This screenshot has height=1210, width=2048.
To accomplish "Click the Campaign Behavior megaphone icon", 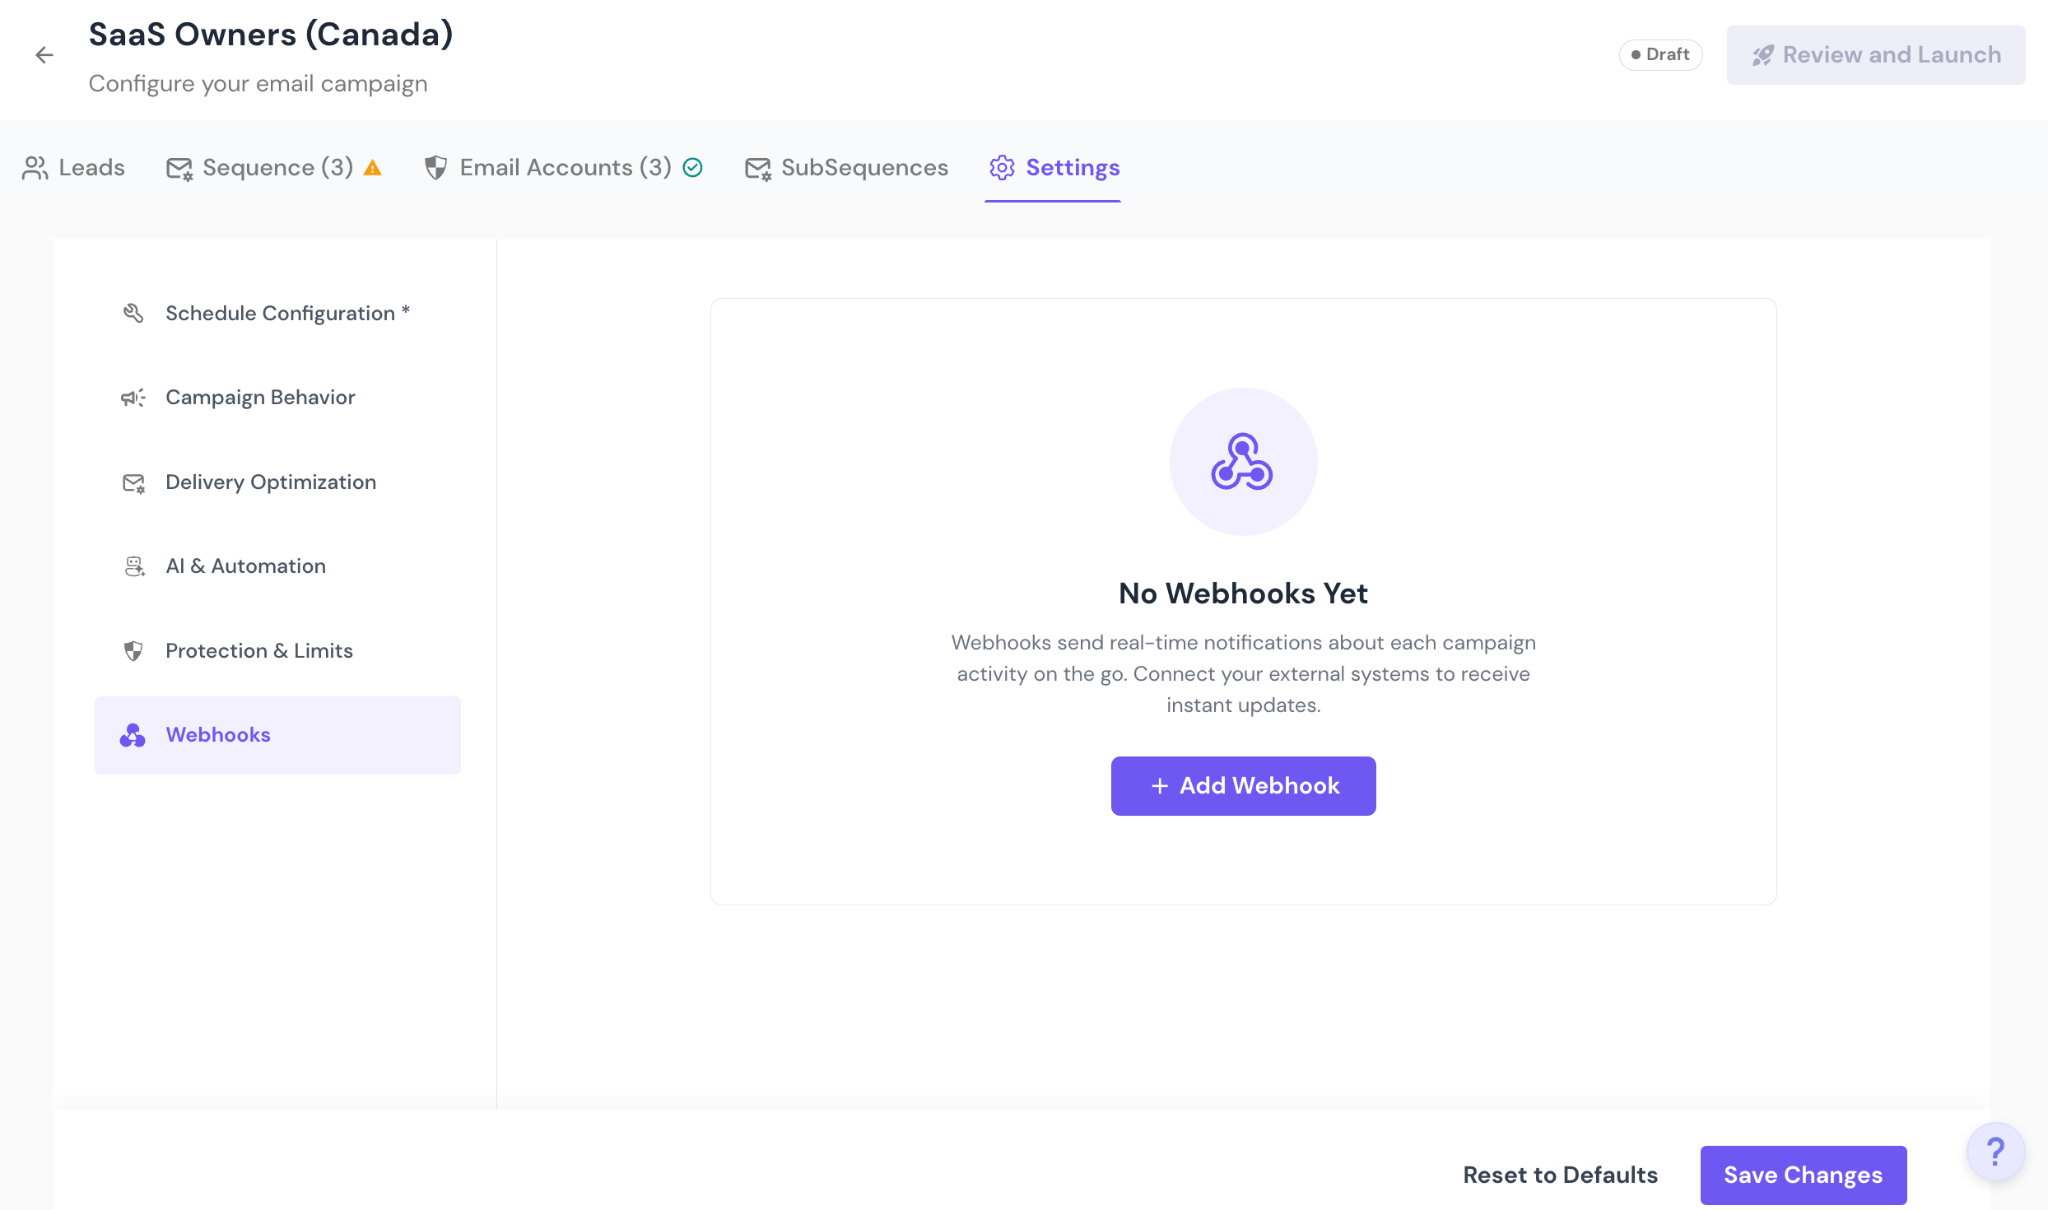I will 133,398.
